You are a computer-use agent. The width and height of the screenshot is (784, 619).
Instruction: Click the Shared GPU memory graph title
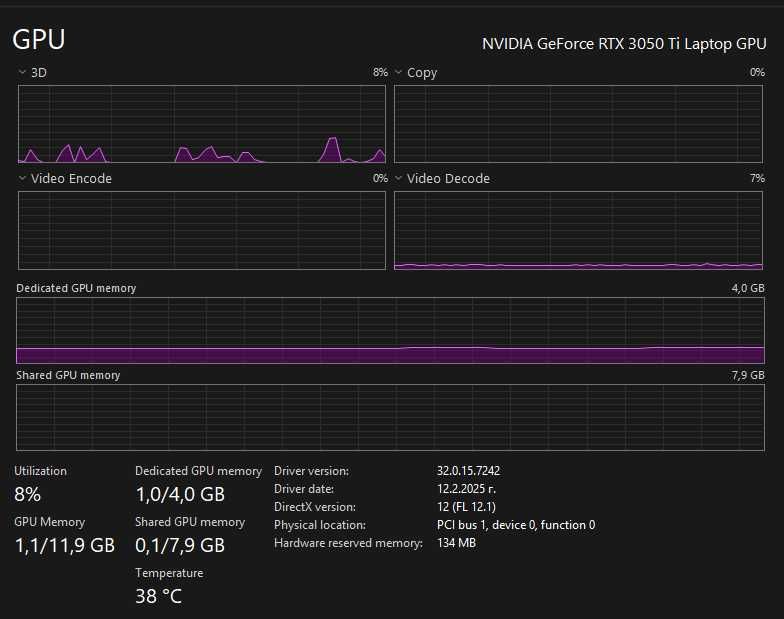tap(68, 376)
